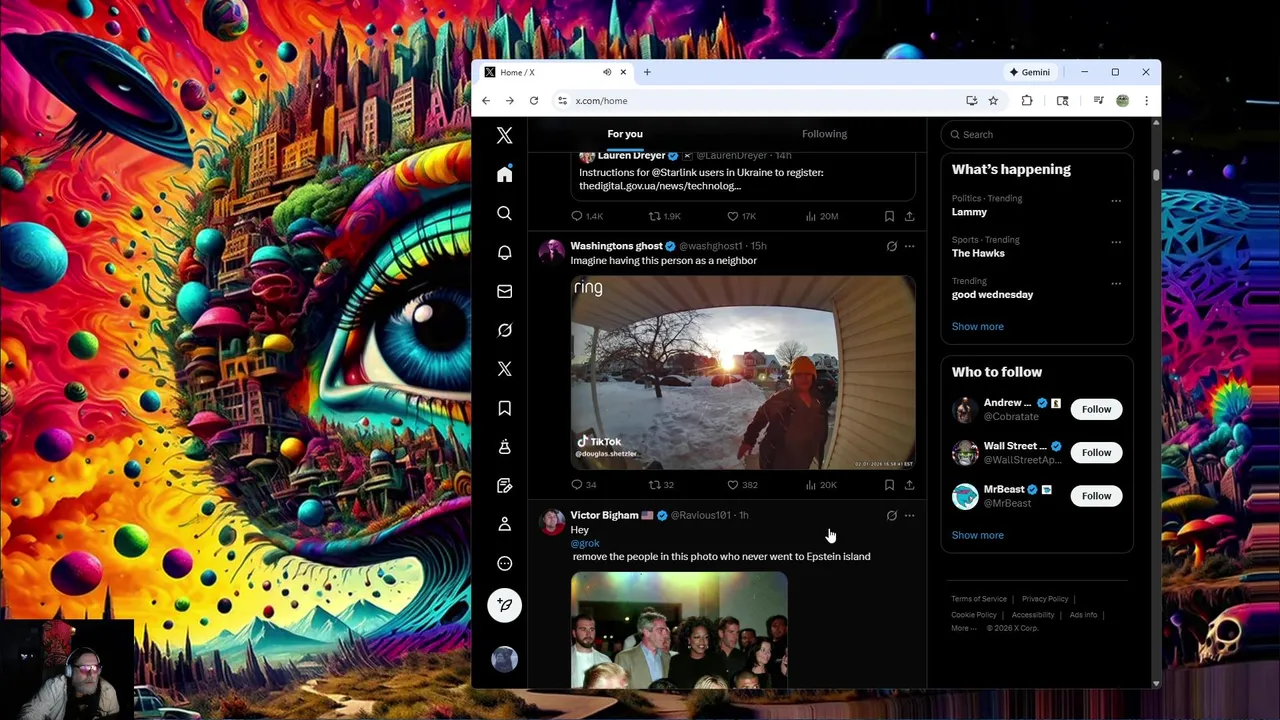Click Grok icon on Victor Bigham post
1280x720 pixels.
891,515
